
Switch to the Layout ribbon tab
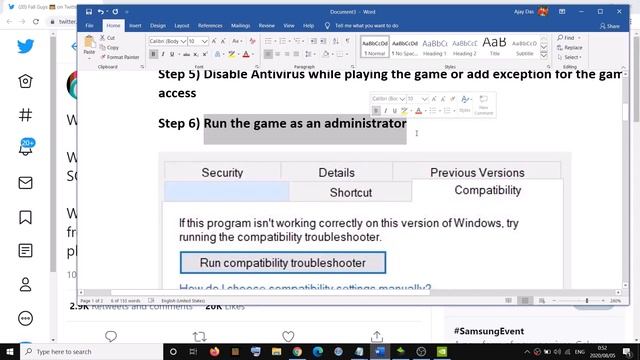182,26
